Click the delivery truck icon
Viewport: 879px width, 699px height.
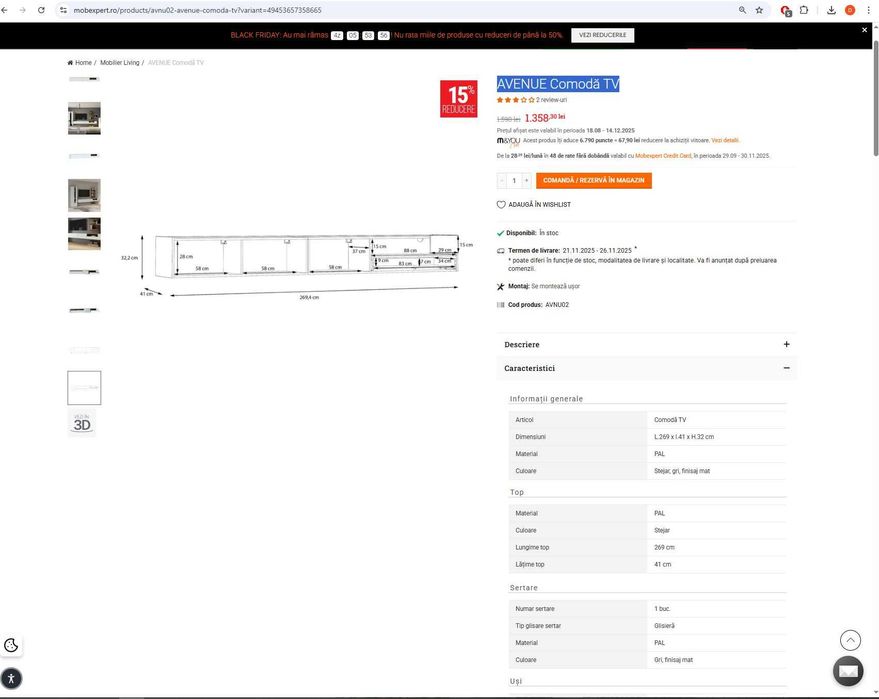(x=501, y=251)
